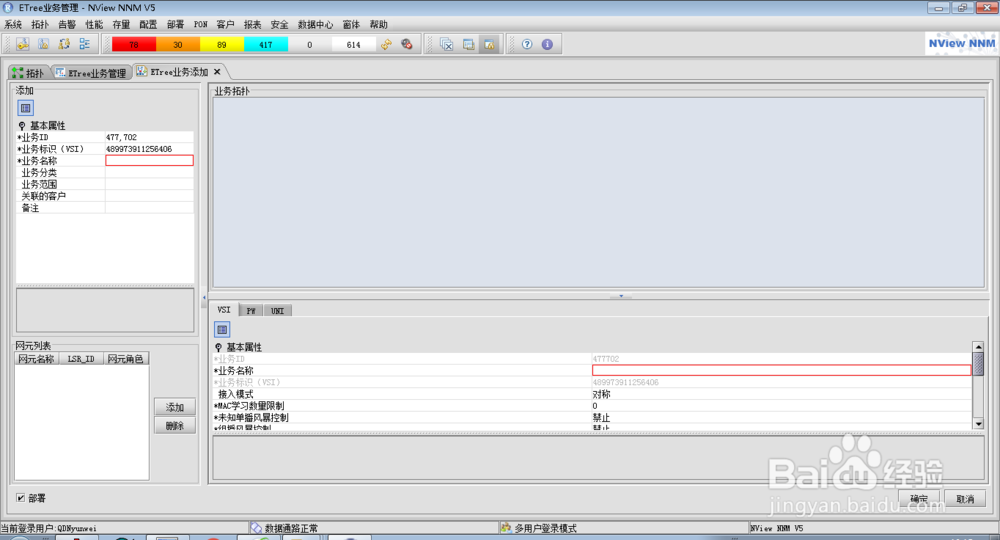Open the 报表 menu

pyautogui.click(x=253, y=24)
